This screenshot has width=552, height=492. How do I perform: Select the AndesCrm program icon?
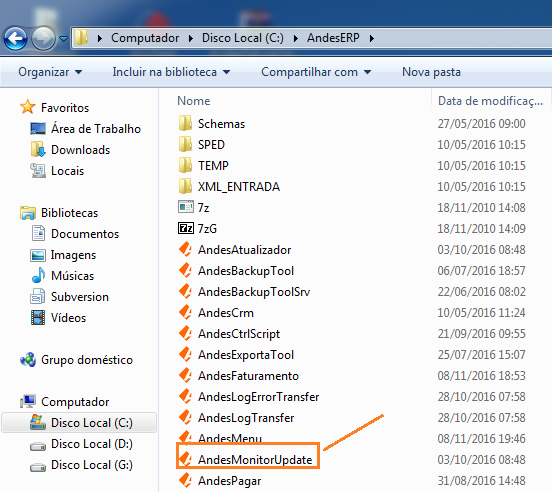pyautogui.click(x=185, y=313)
